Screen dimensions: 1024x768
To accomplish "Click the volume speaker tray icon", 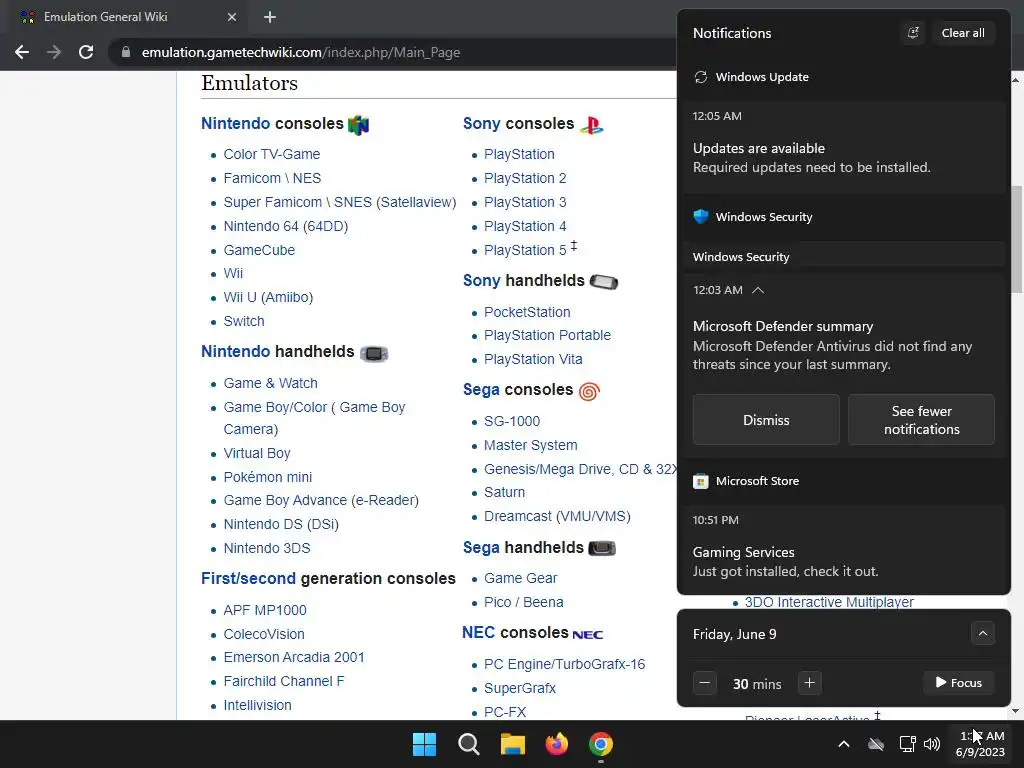I will point(932,744).
